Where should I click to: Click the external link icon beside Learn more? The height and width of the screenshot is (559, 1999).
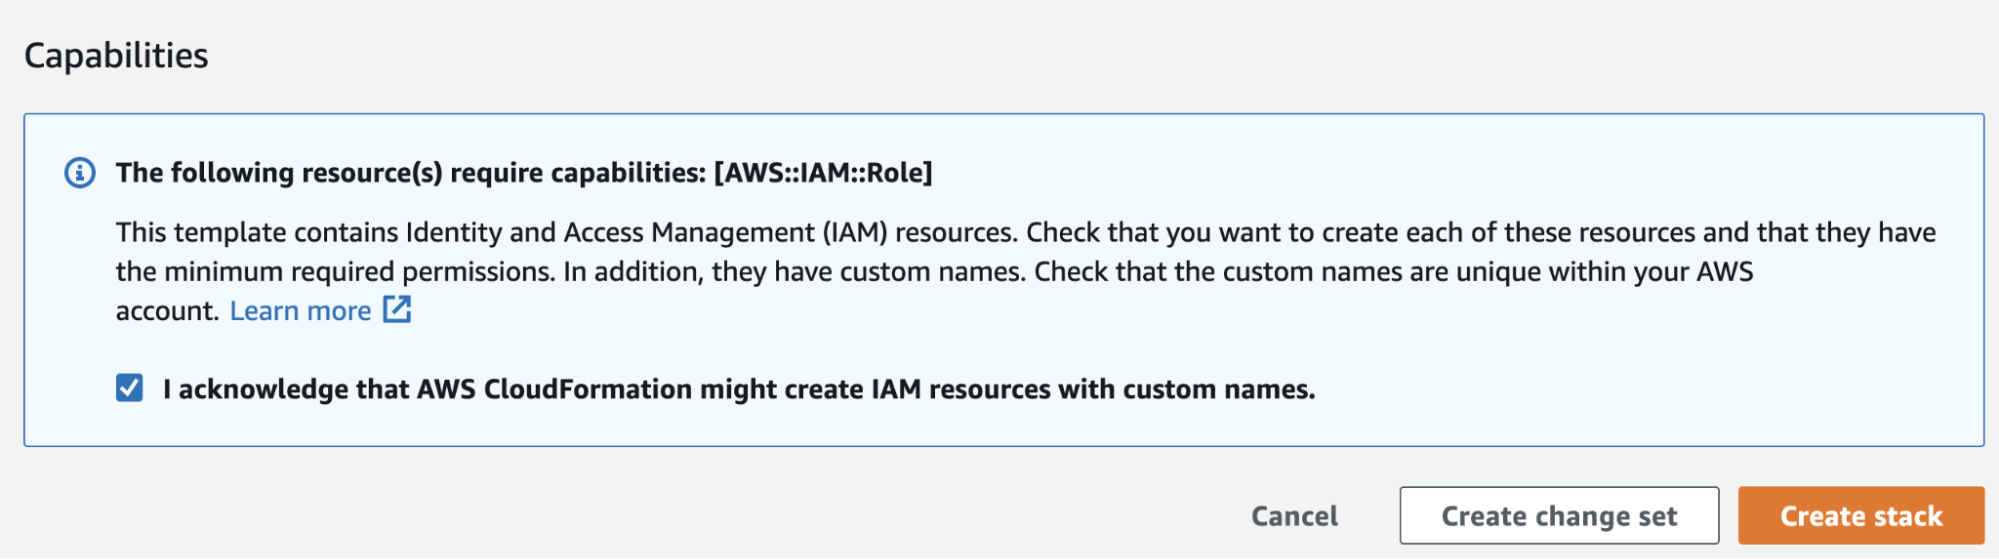pos(397,310)
